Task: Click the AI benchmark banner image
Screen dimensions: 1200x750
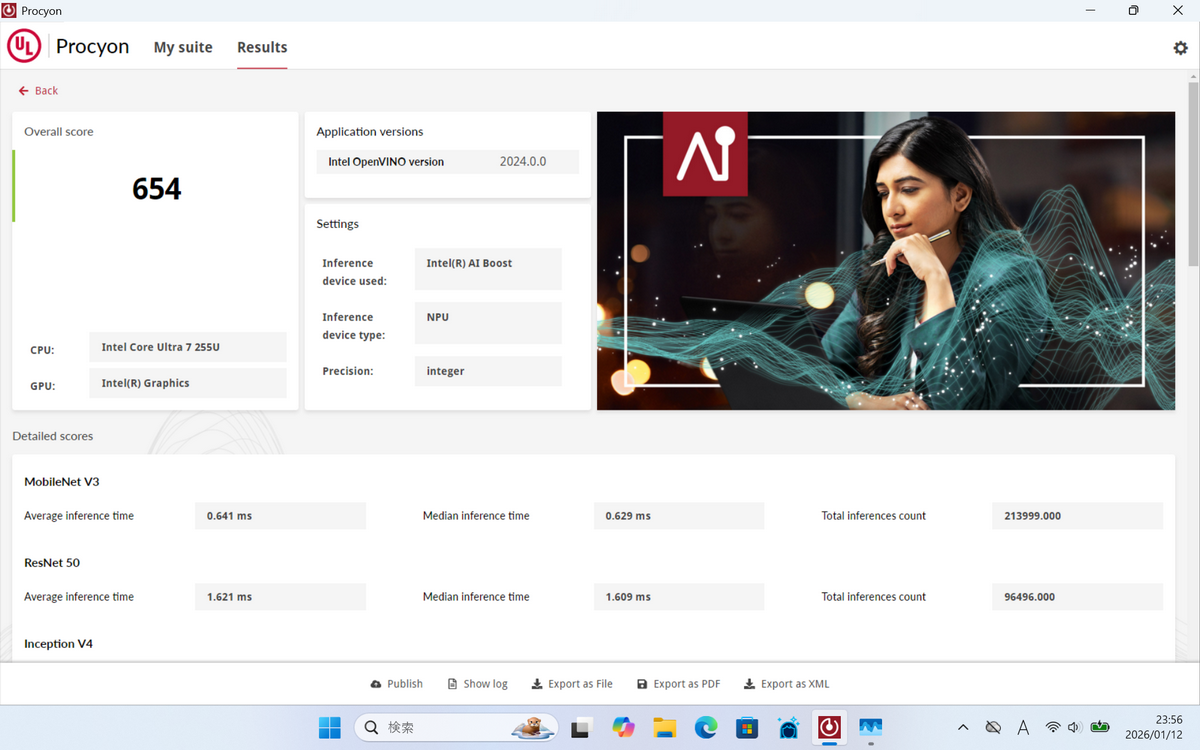Action: 885,260
